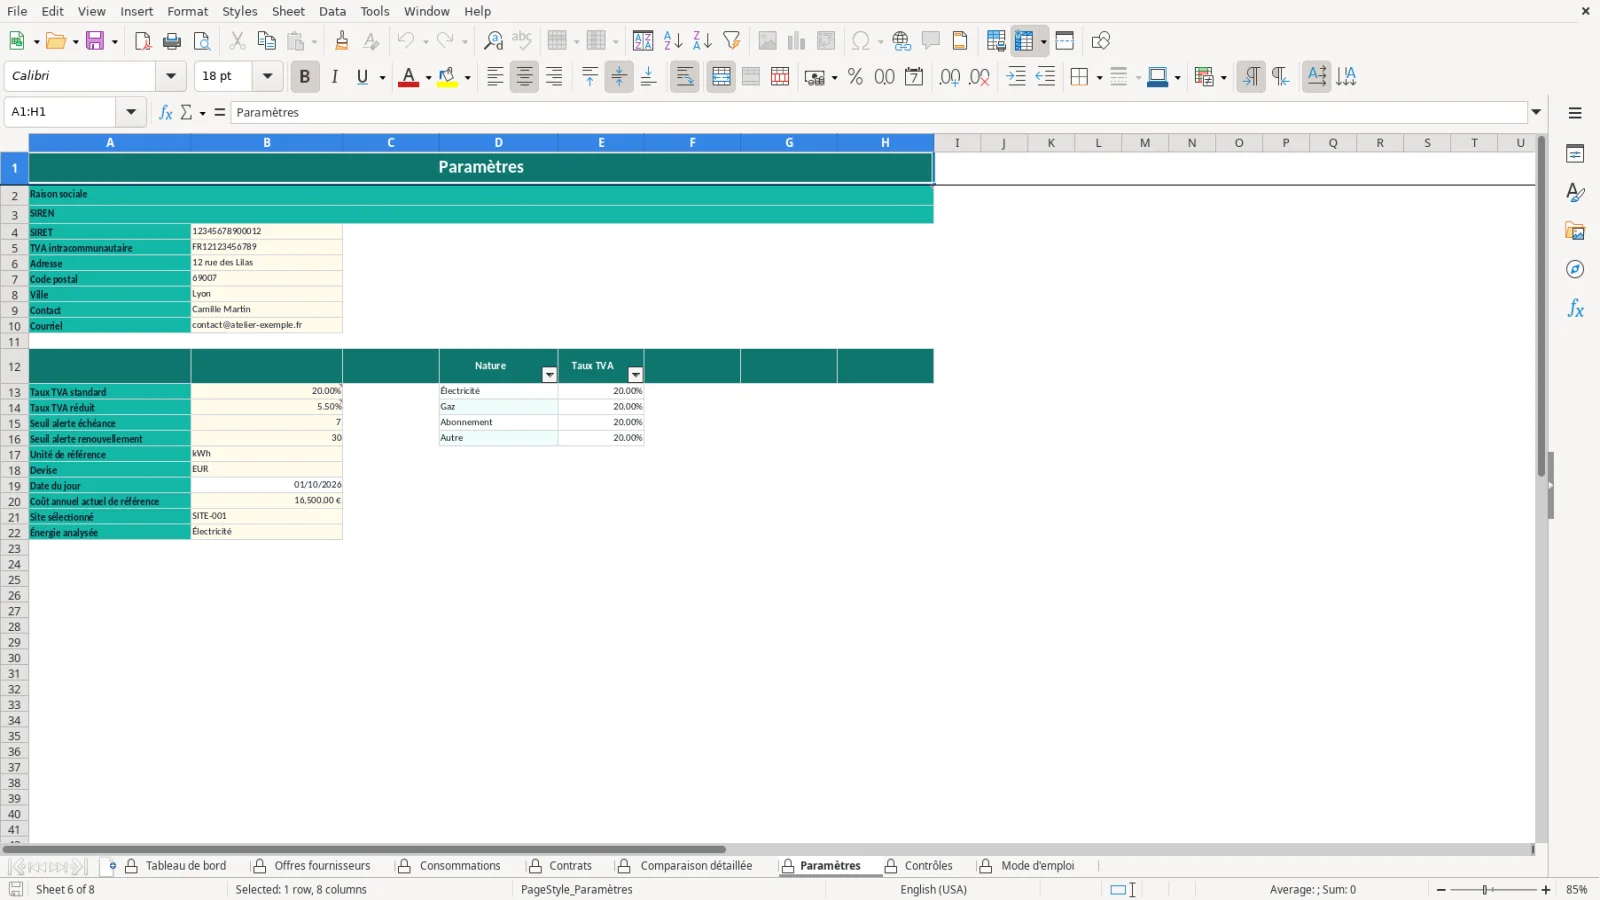Select the column D header
The width and height of the screenshot is (1600, 900).
click(x=498, y=143)
